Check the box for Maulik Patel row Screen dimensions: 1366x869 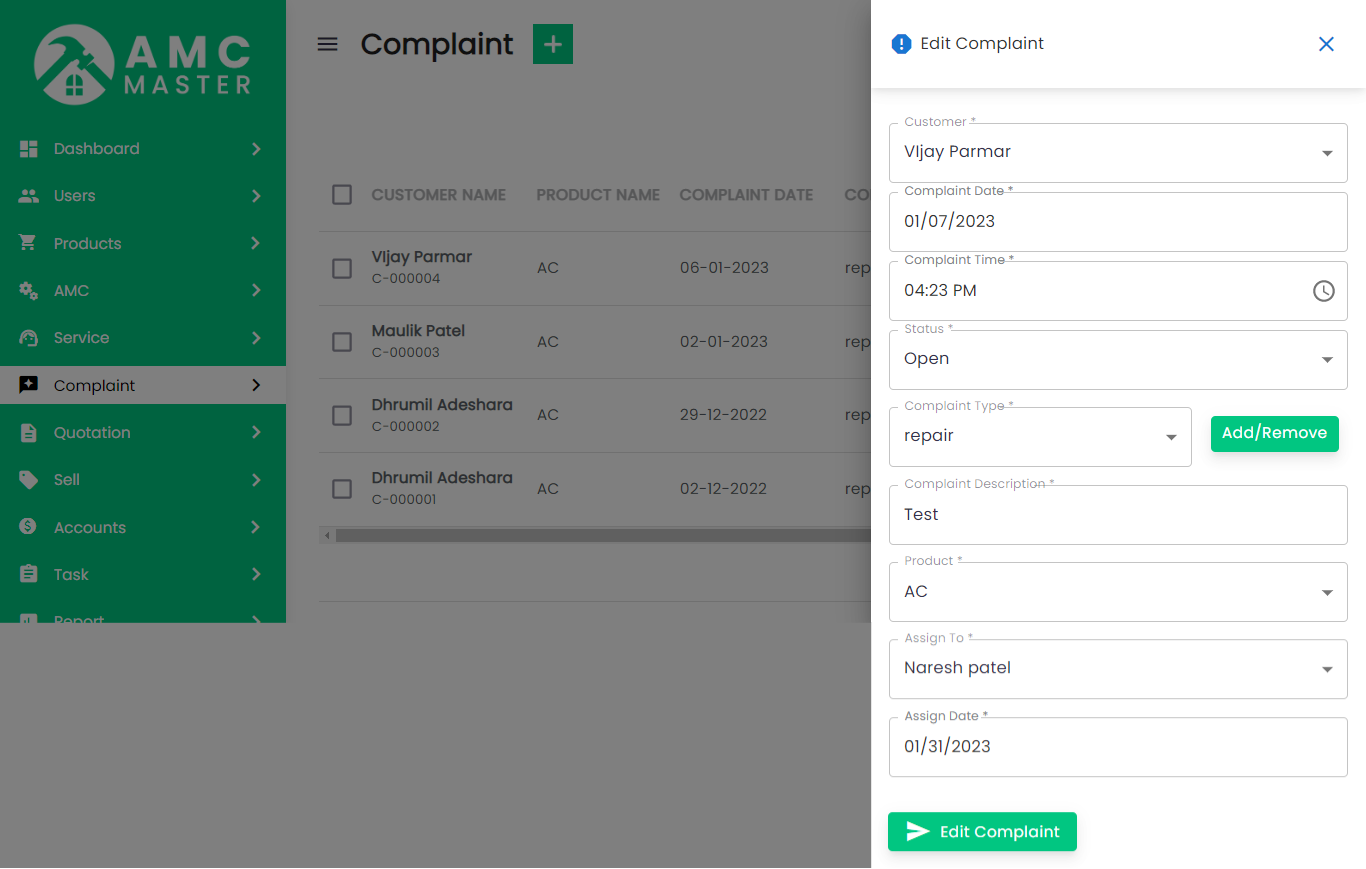(342, 342)
